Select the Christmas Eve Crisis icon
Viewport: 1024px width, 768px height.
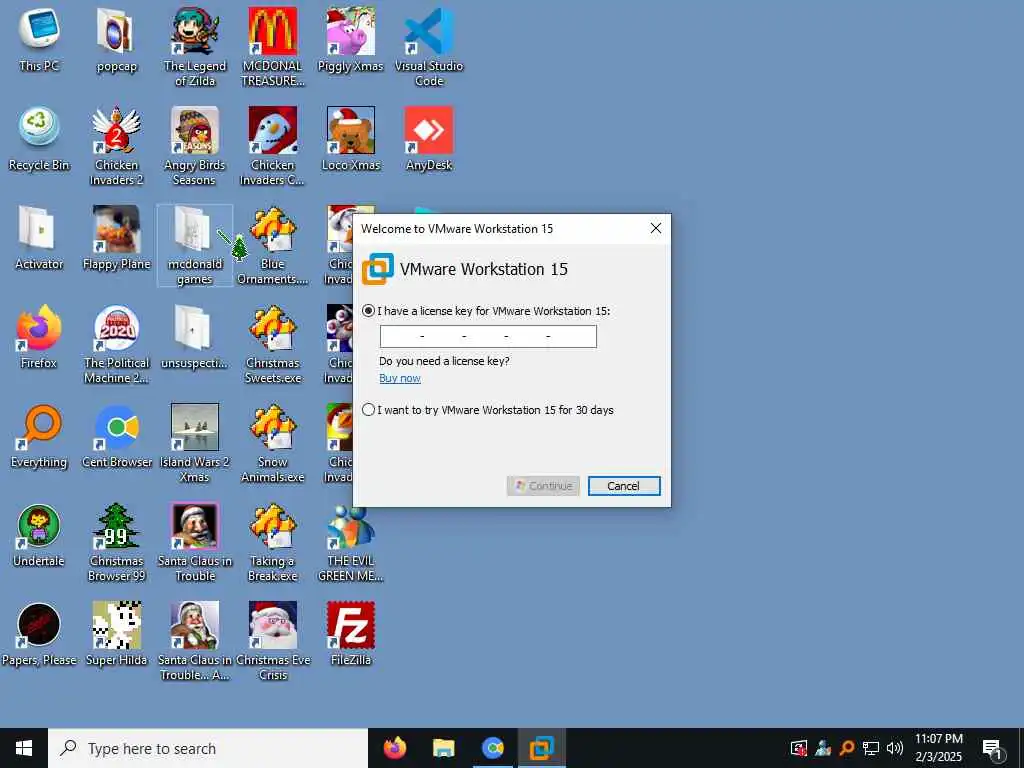click(273, 641)
